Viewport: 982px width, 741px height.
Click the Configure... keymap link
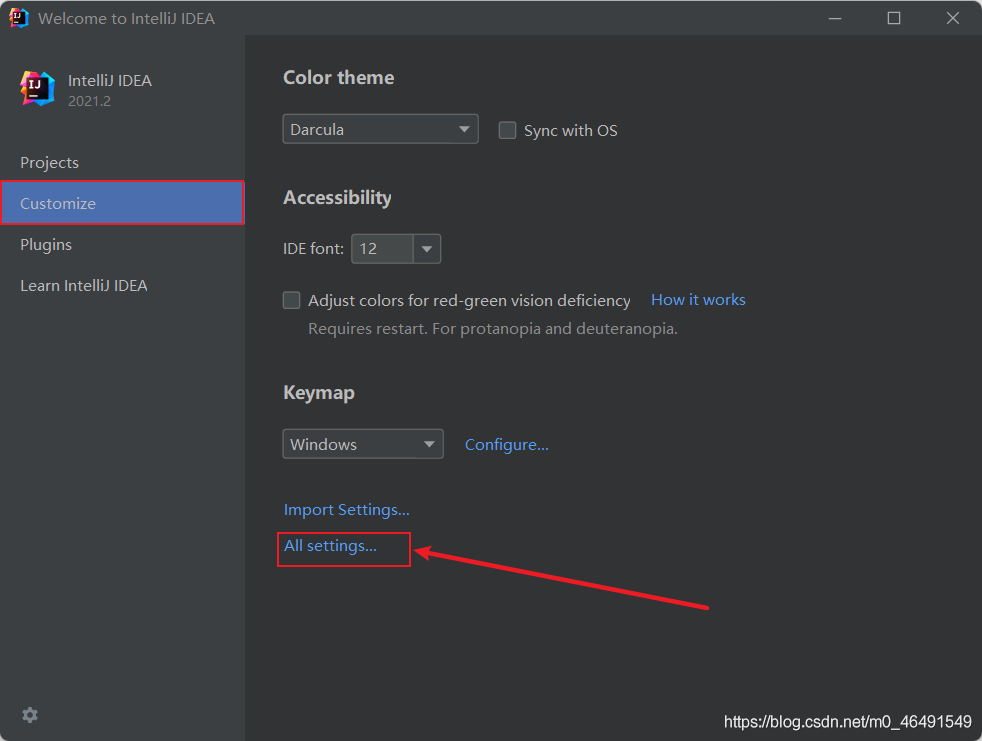tap(507, 444)
